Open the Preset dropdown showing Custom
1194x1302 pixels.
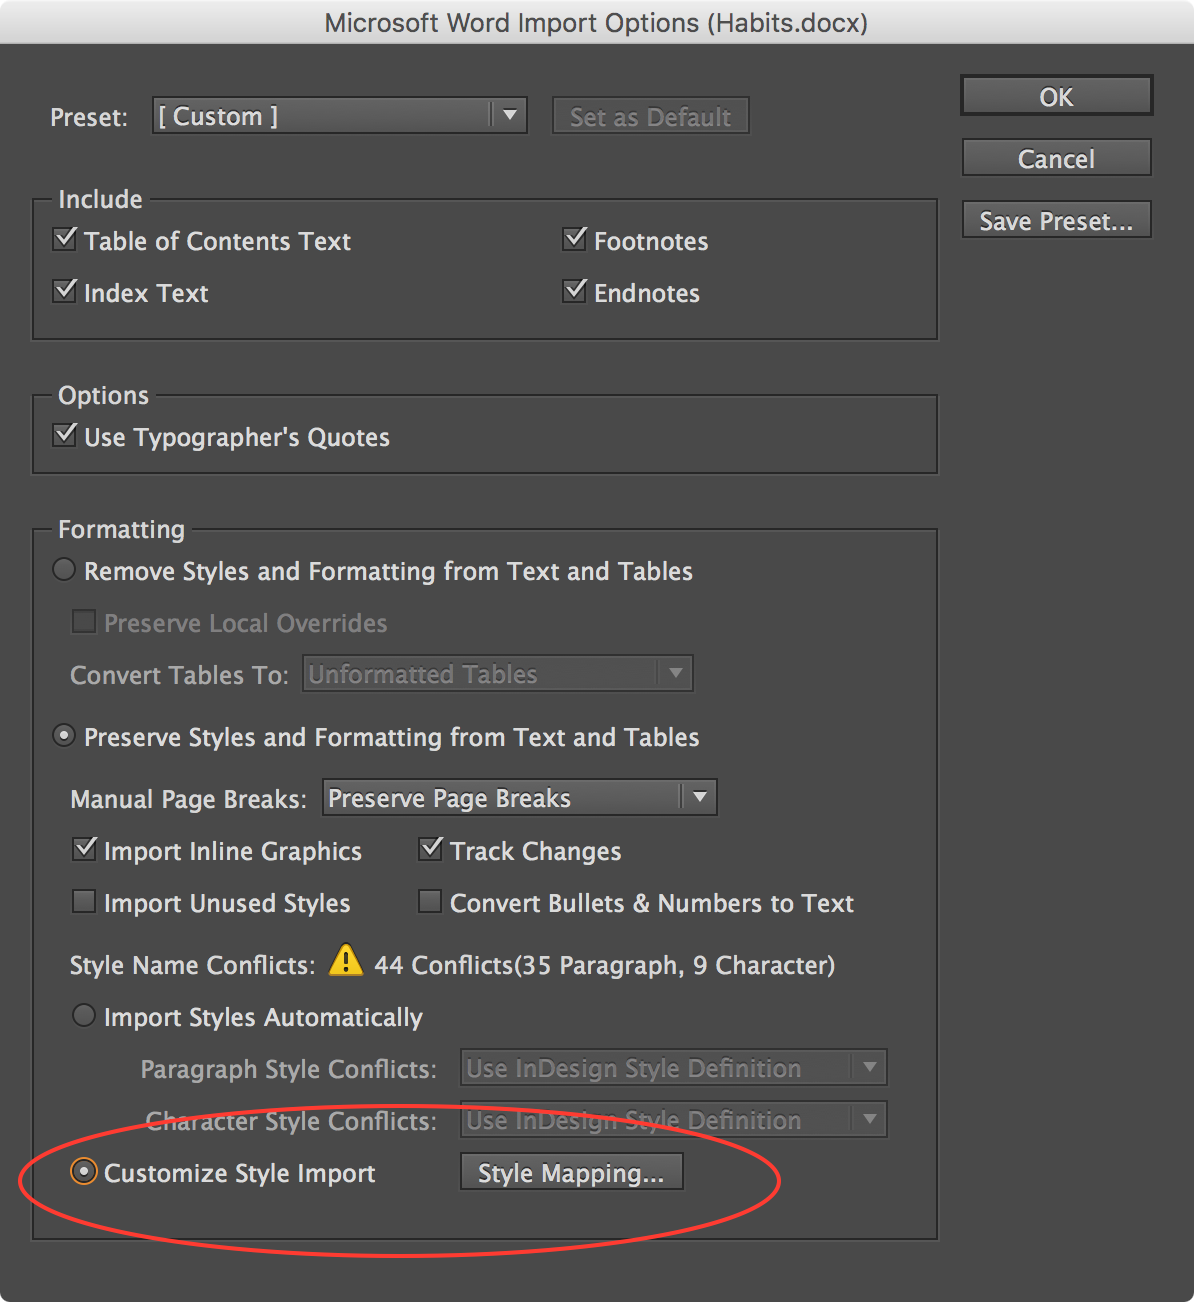(340, 116)
